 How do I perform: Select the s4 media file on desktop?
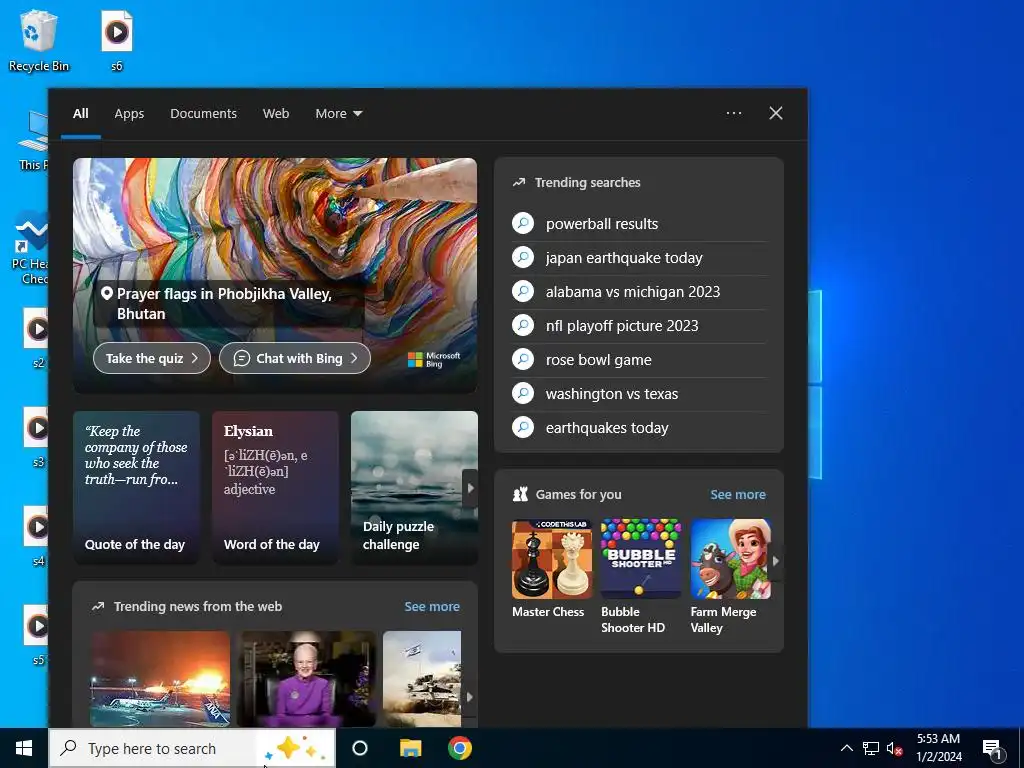point(37,536)
